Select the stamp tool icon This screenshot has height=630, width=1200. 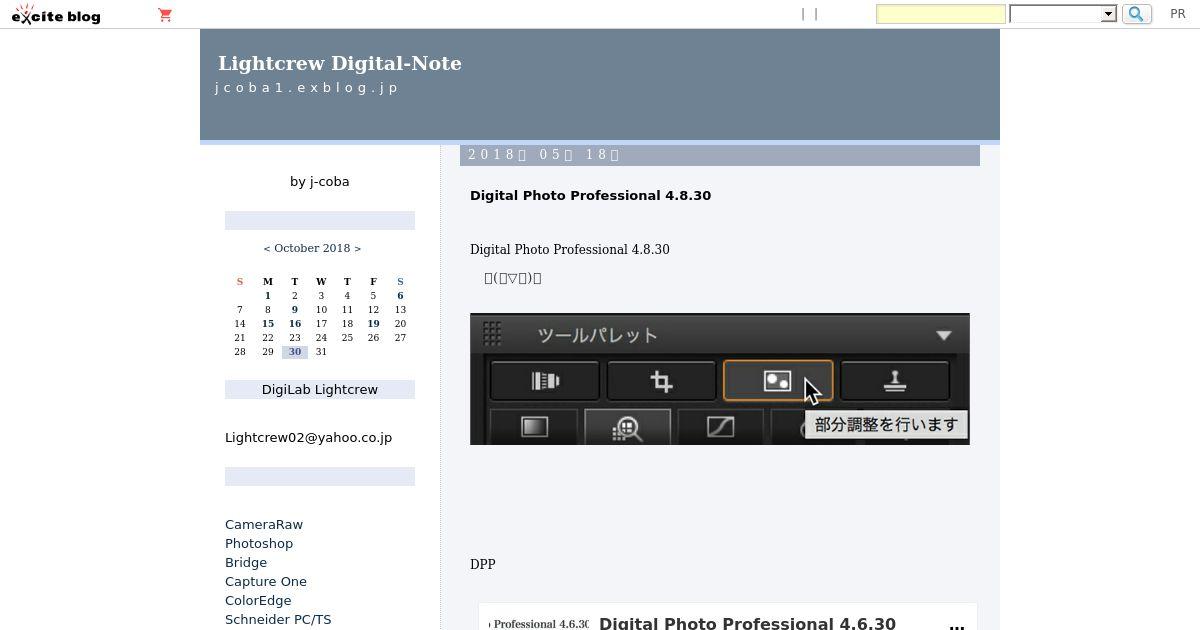895,381
